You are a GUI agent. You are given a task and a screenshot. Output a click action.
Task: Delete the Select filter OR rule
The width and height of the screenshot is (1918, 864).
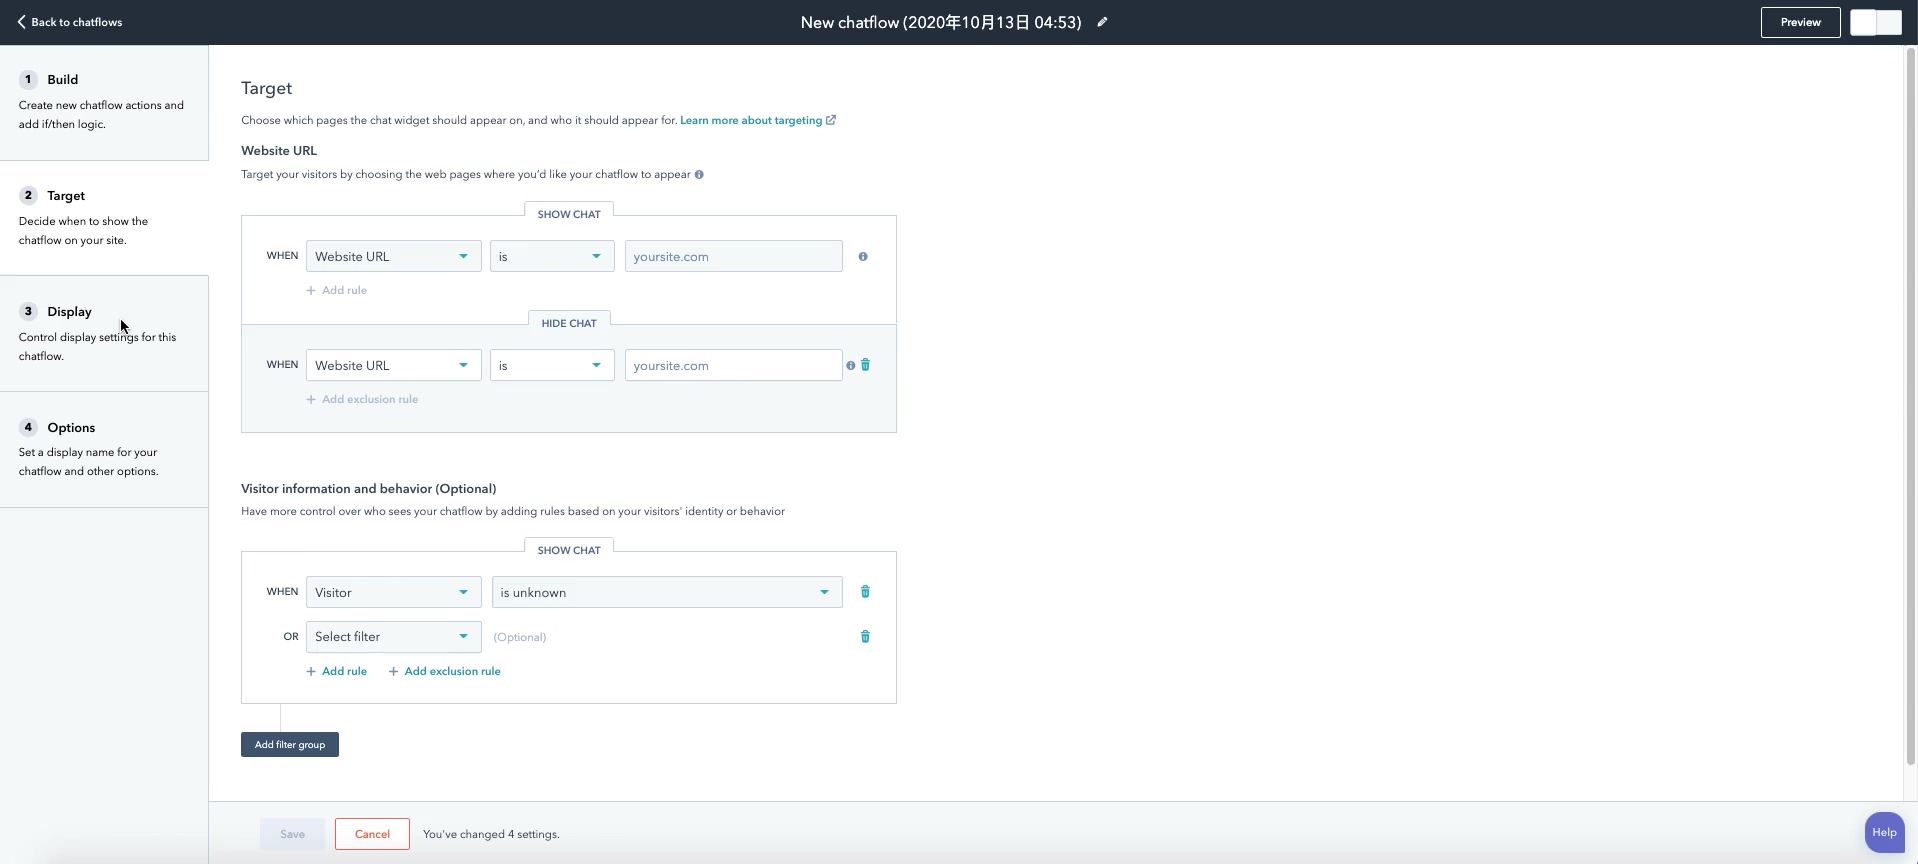point(865,637)
